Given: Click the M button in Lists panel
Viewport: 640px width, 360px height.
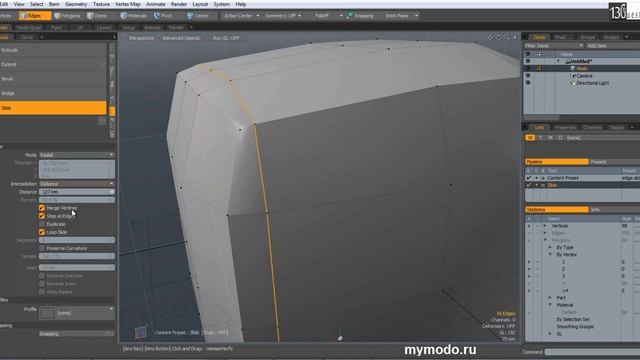Looking at the screenshot, I should click(x=550, y=138).
